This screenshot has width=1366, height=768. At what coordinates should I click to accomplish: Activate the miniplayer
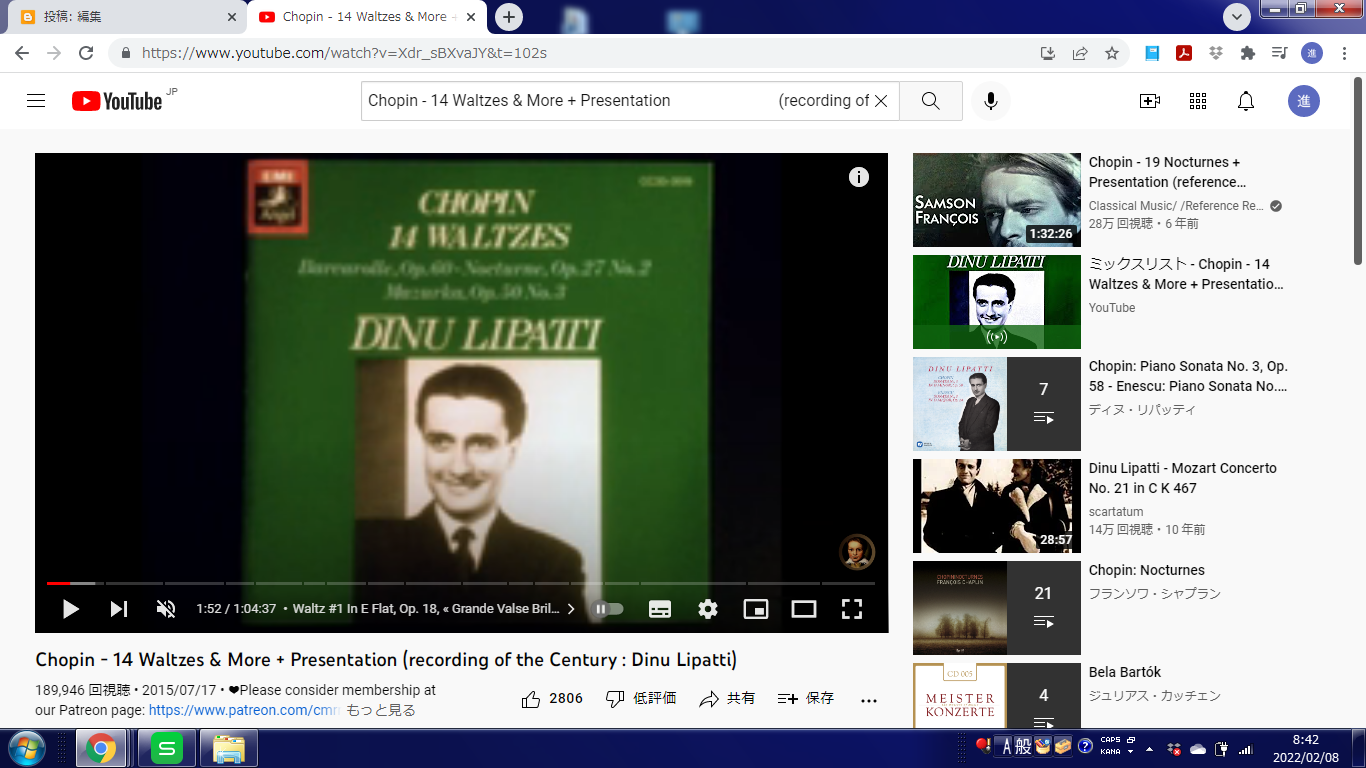tap(756, 608)
